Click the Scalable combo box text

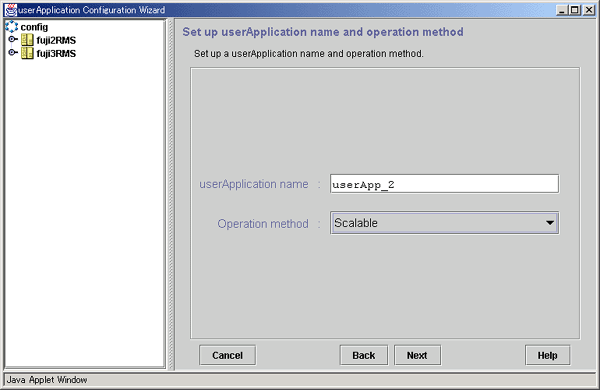pos(356,223)
